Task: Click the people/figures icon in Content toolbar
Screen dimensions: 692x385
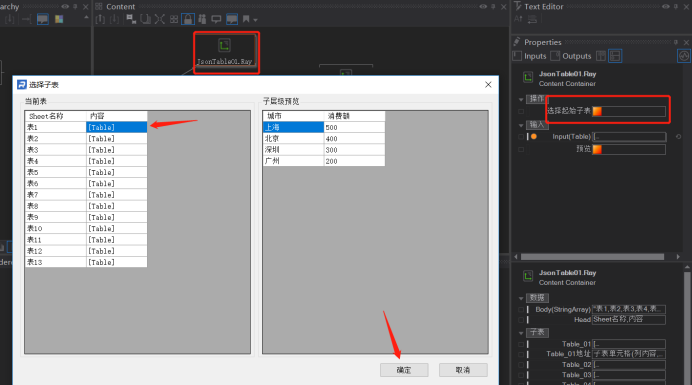Action: tap(202, 19)
